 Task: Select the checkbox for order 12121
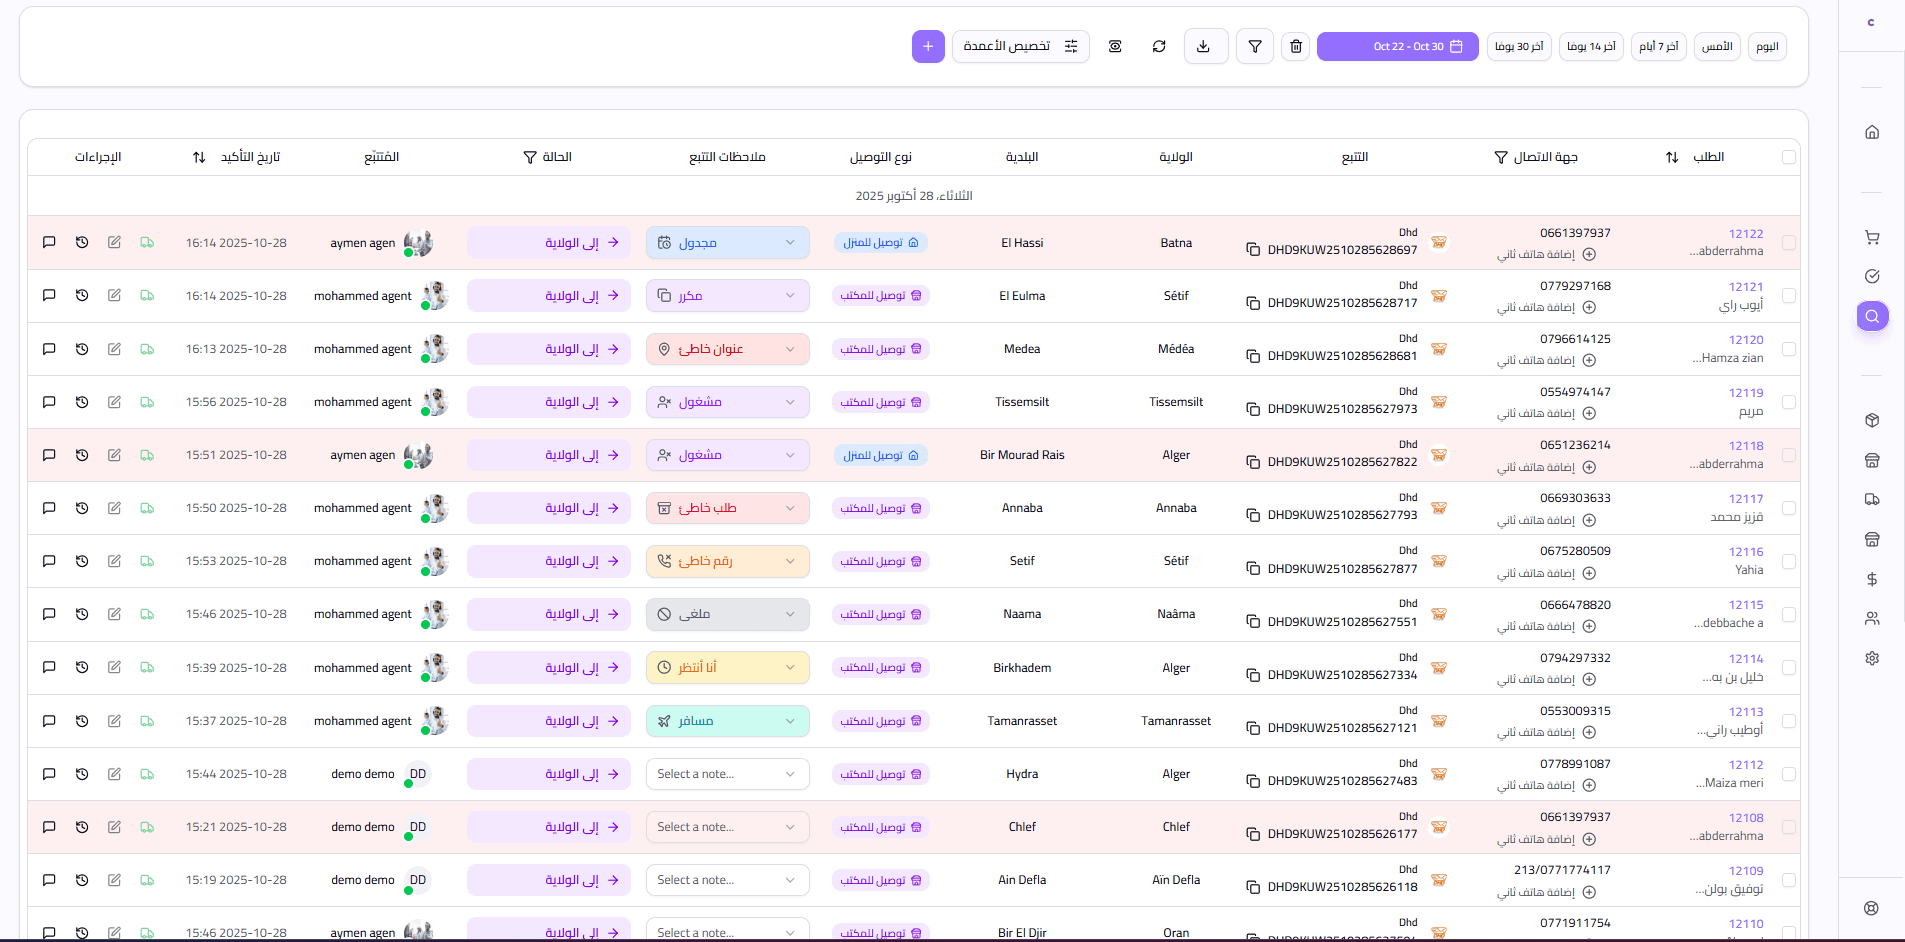(1788, 296)
